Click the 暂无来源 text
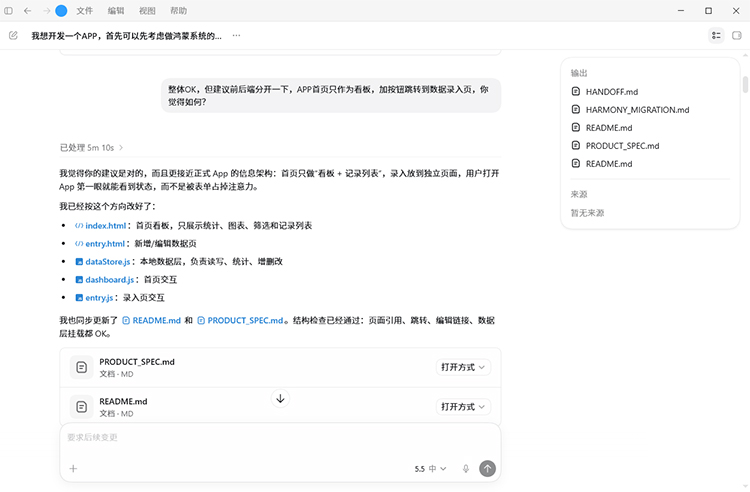Image resolution: width=750 pixels, height=492 pixels. click(587, 213)
